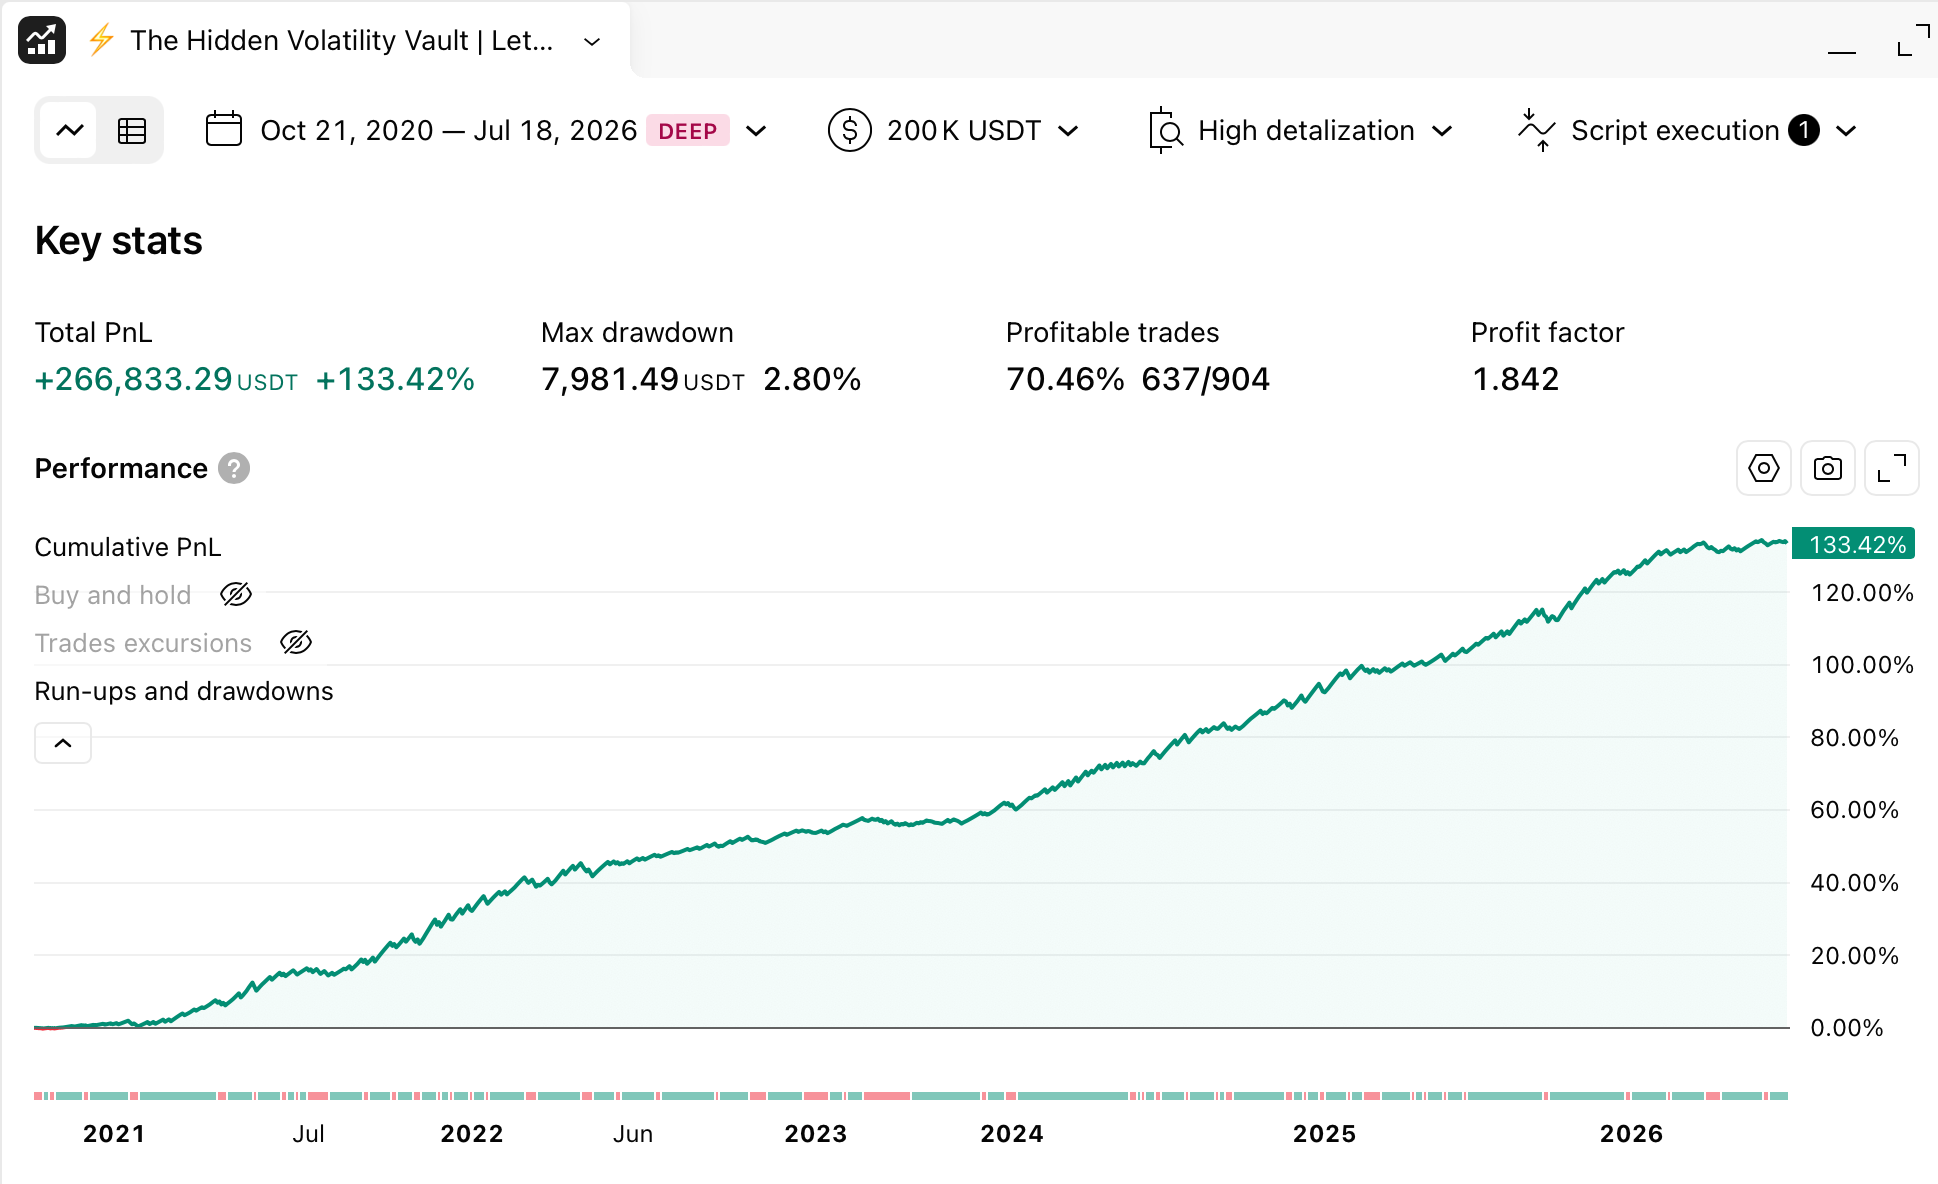Expand the Script execution chevron
Screen dimensions: 1938x1184
point(1846,131)
